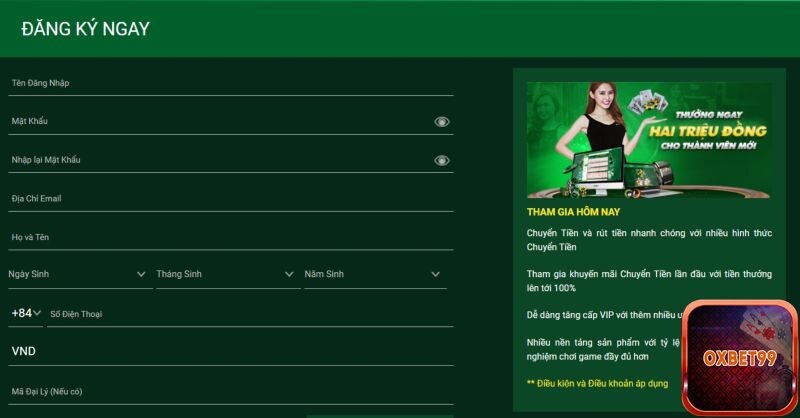Click the Dễ dàng tăng cấp VIP text
The height and width of the screenshot is (418, 800).
point(600,314)
